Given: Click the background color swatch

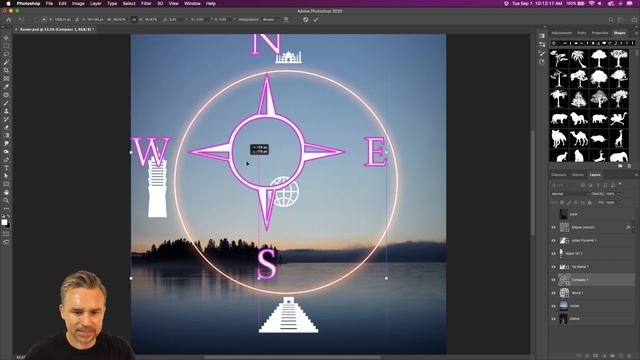Looking at the screenshot, I should (8, 225).
